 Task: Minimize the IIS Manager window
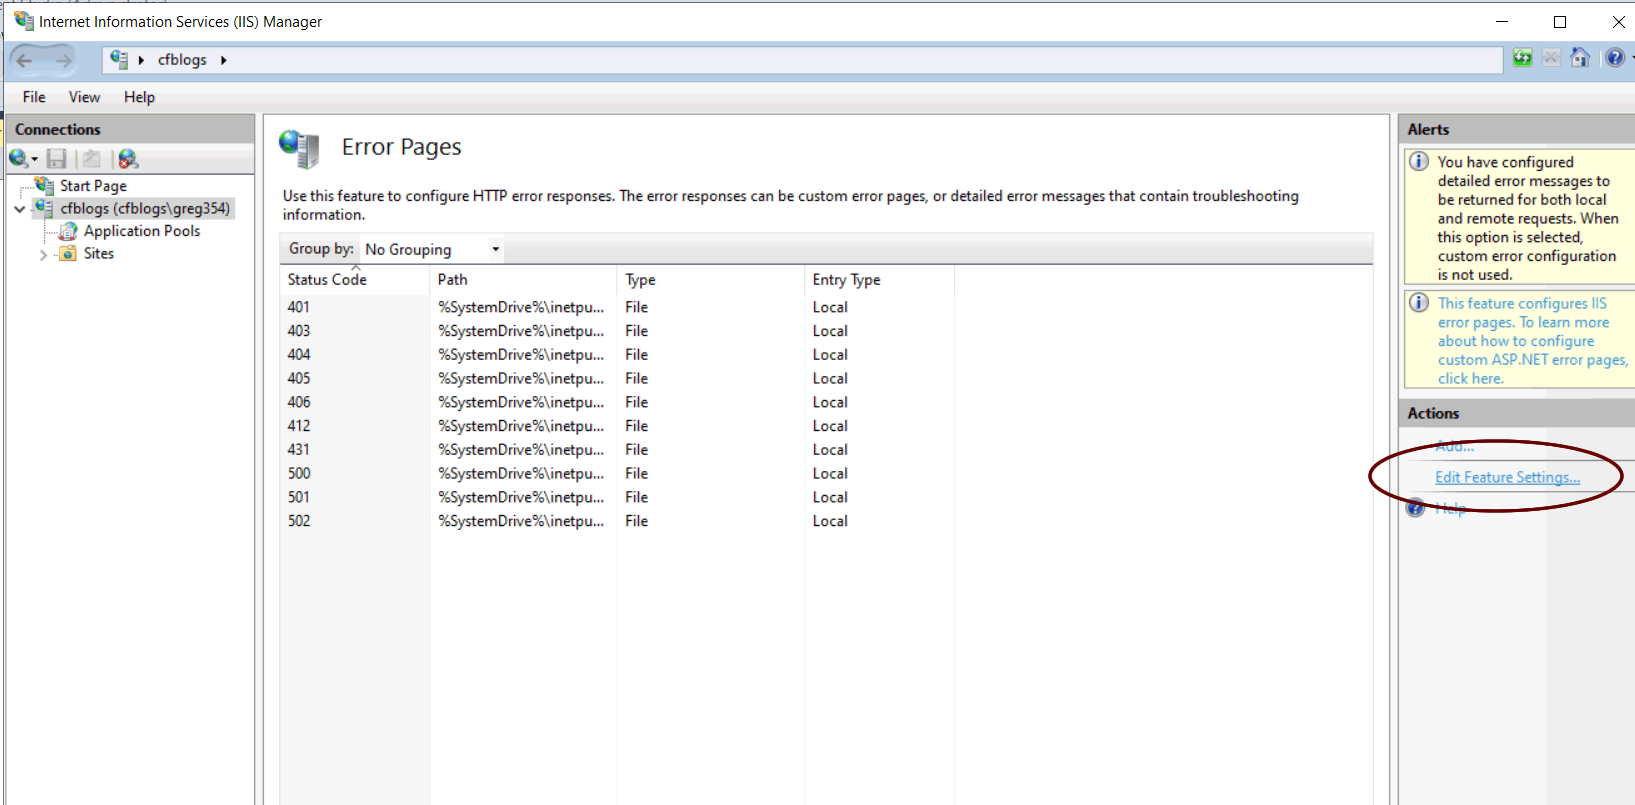(1502, 21)
